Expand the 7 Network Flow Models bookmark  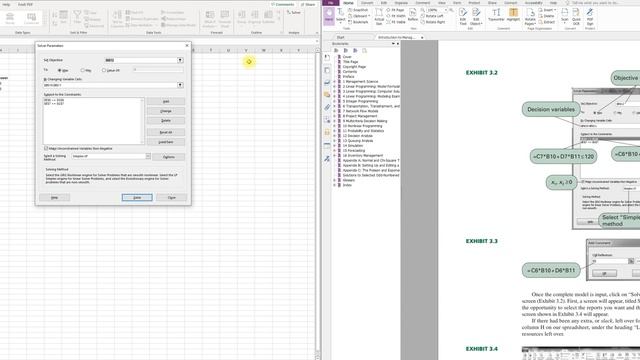coord(335,111)
